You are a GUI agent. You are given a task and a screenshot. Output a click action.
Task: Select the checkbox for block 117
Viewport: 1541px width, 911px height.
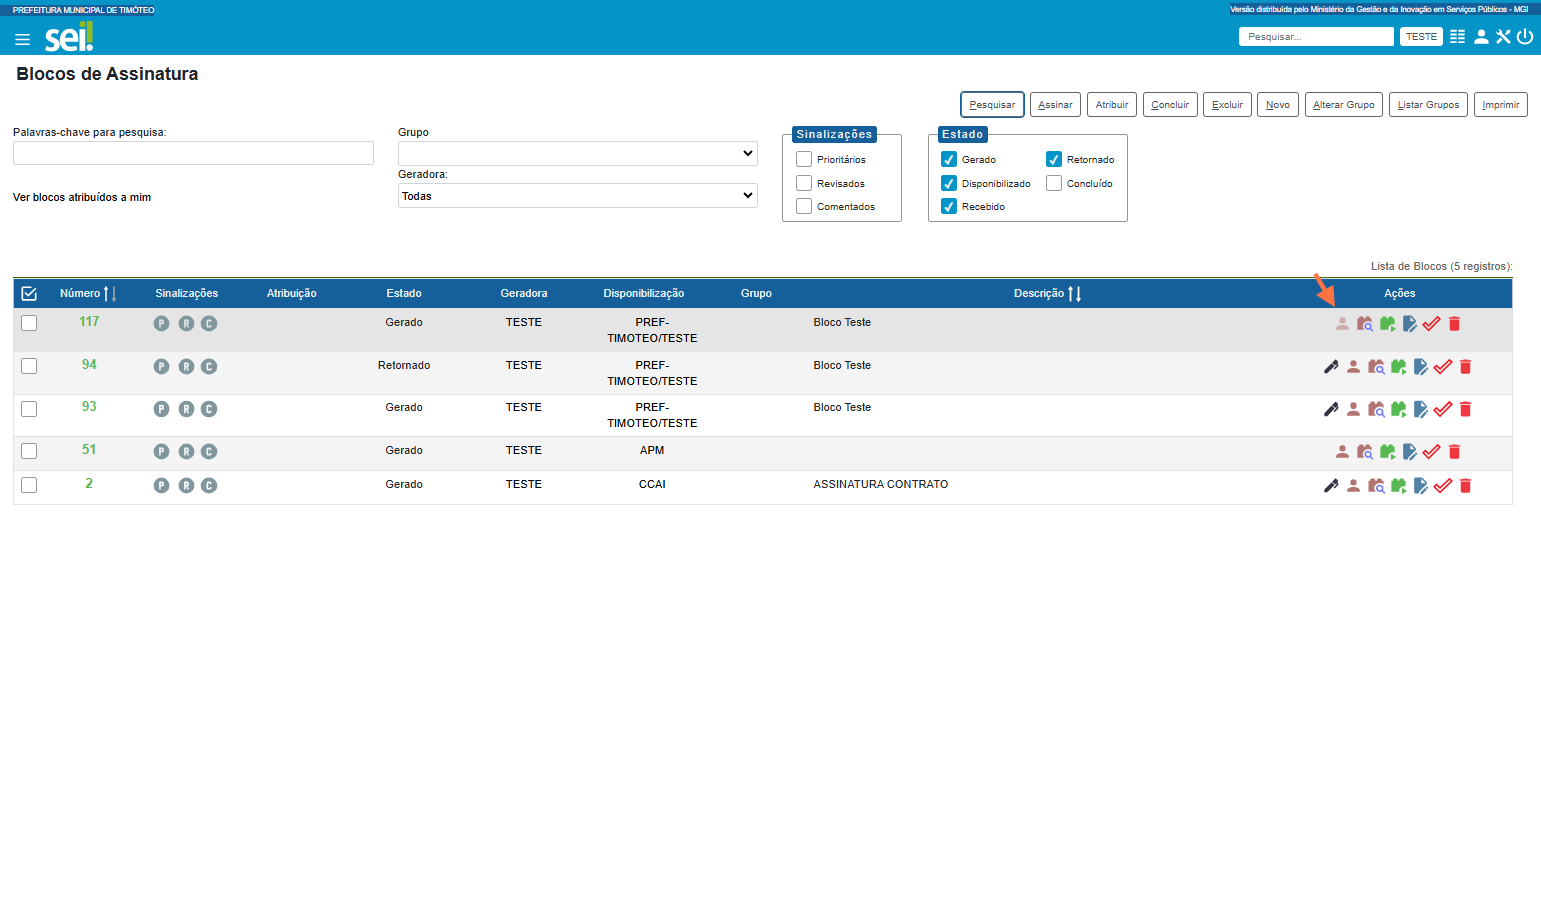click(29, 323)
